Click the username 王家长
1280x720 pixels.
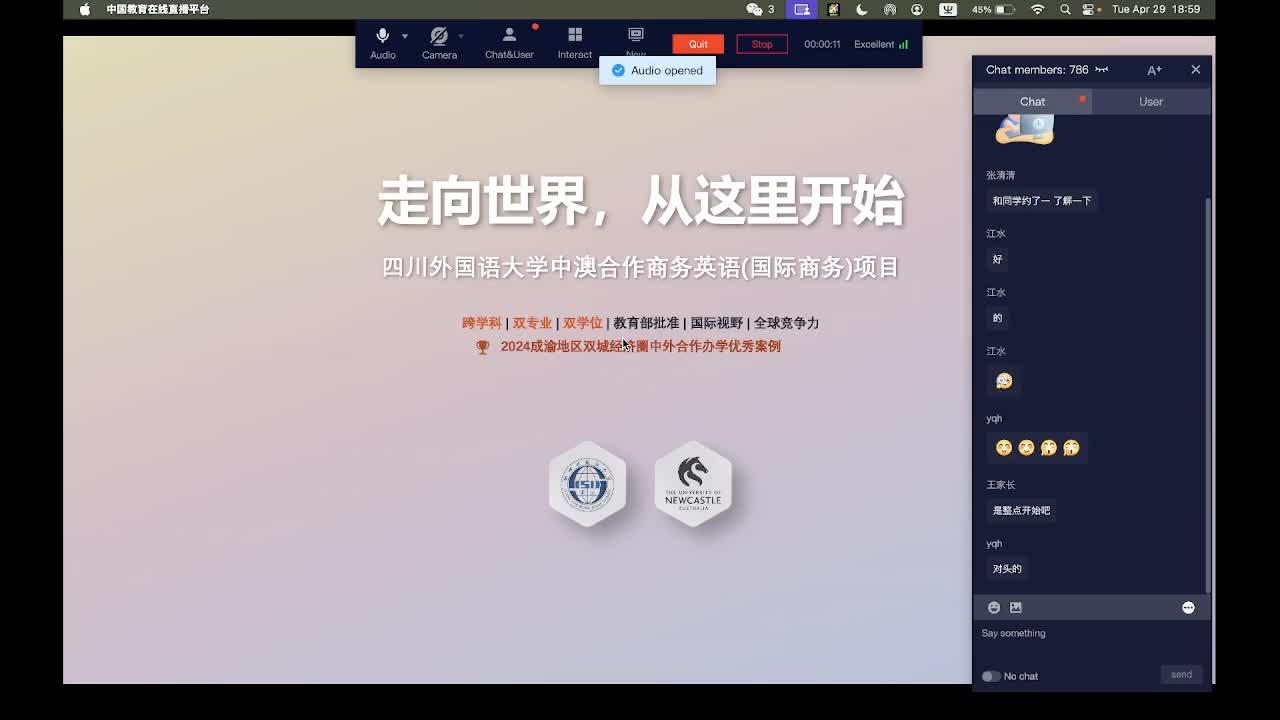click(x=1000, y=485)
